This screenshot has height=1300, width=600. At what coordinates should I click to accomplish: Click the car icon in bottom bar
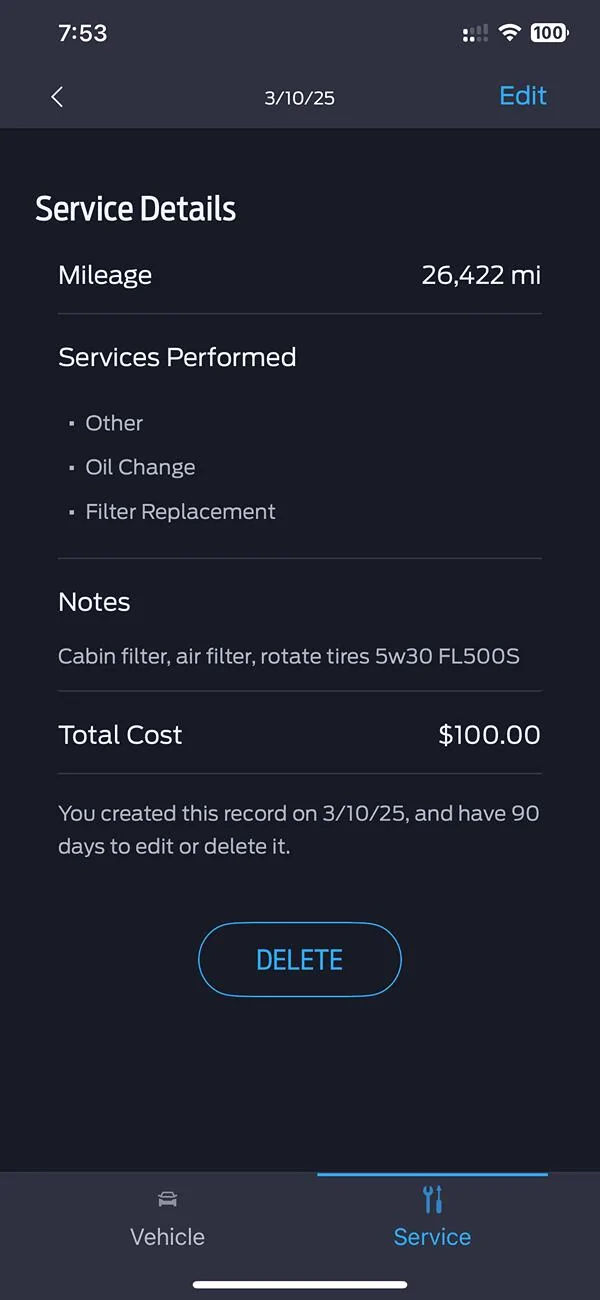167,1199
